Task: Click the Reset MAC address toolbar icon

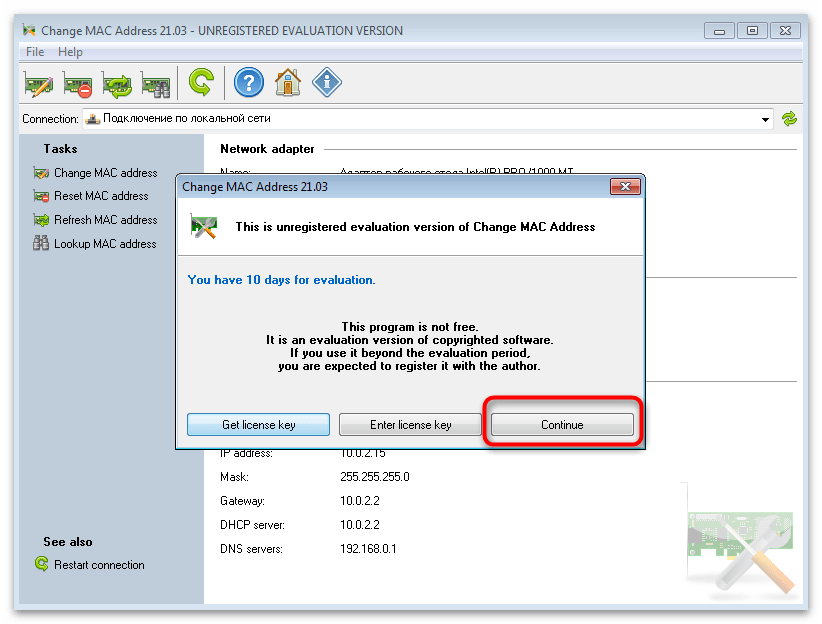Action: point(78,84)
